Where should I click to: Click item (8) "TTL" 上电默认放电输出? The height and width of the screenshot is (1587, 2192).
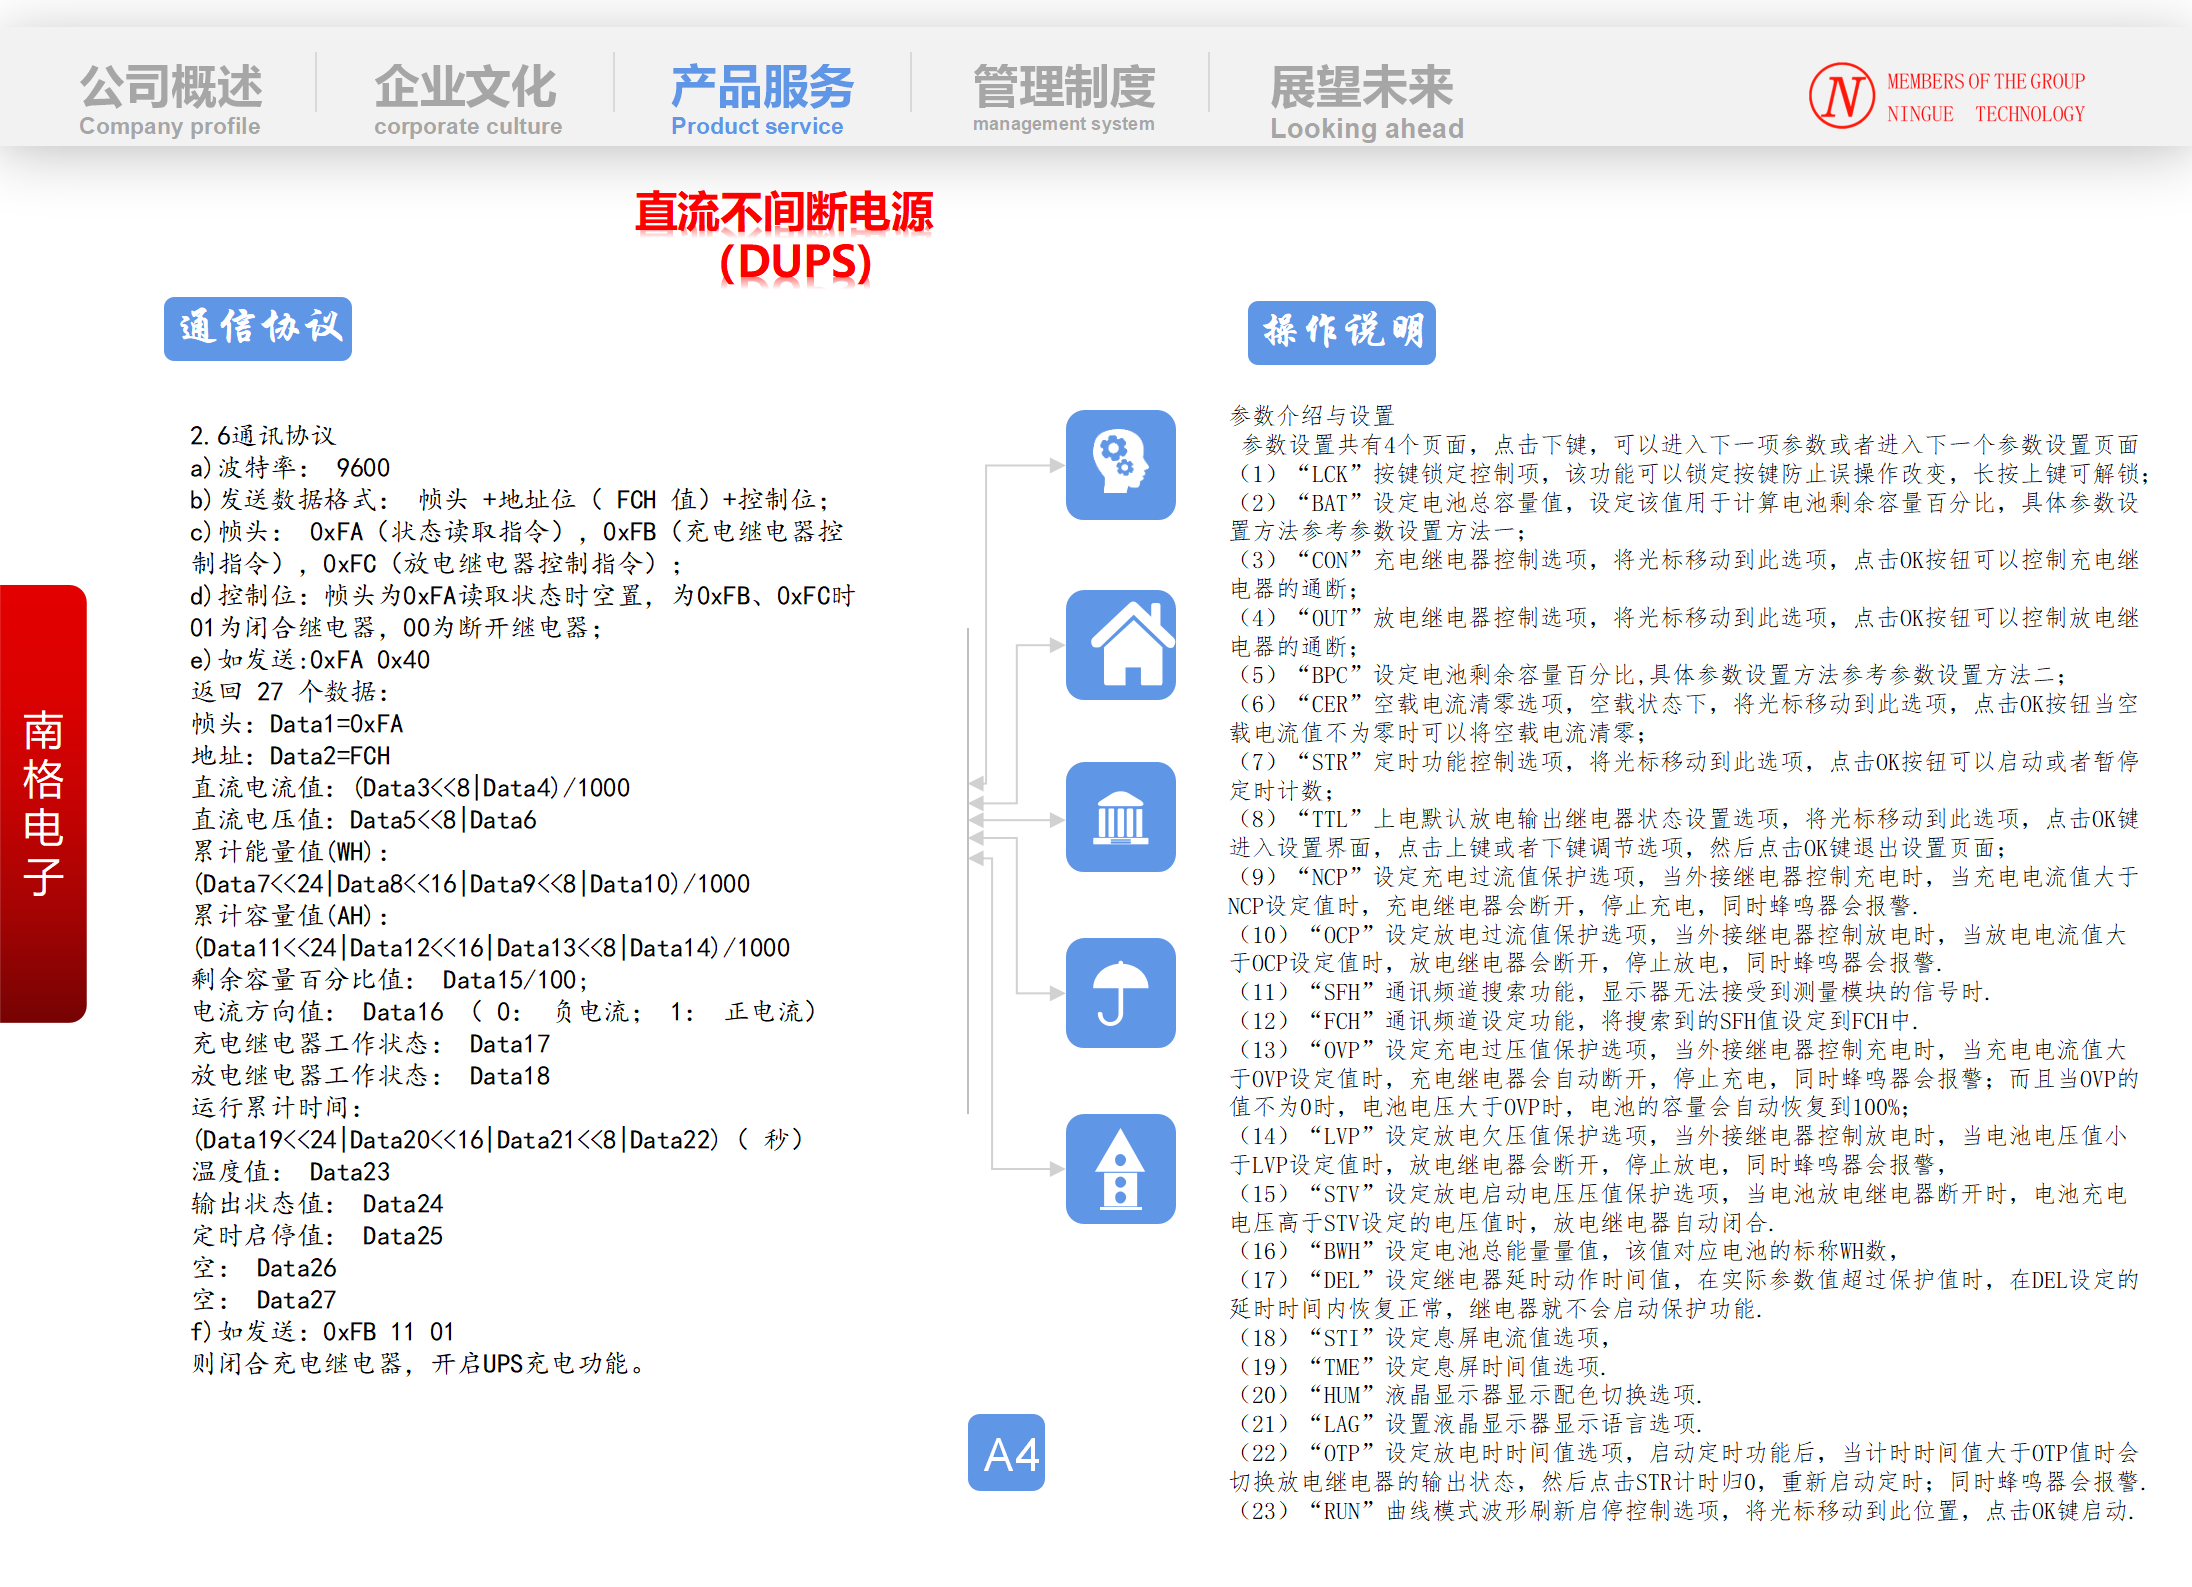click(x=1685, y=833)
